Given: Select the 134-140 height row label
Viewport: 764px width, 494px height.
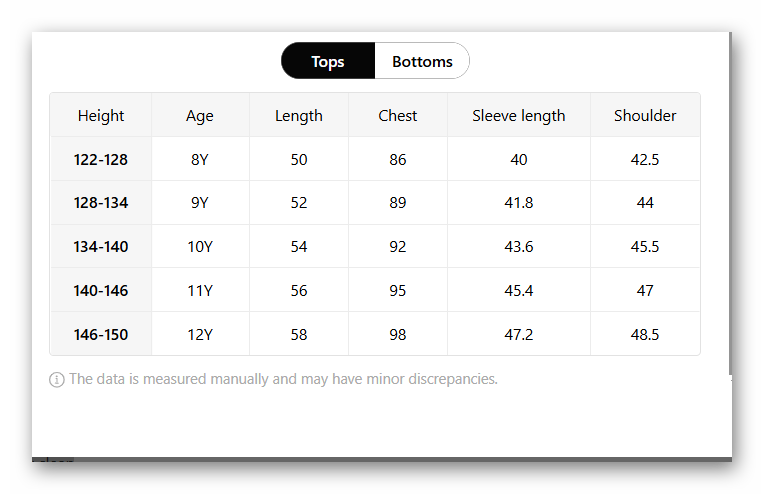Looking at the screenshot, I should point(101,247).
